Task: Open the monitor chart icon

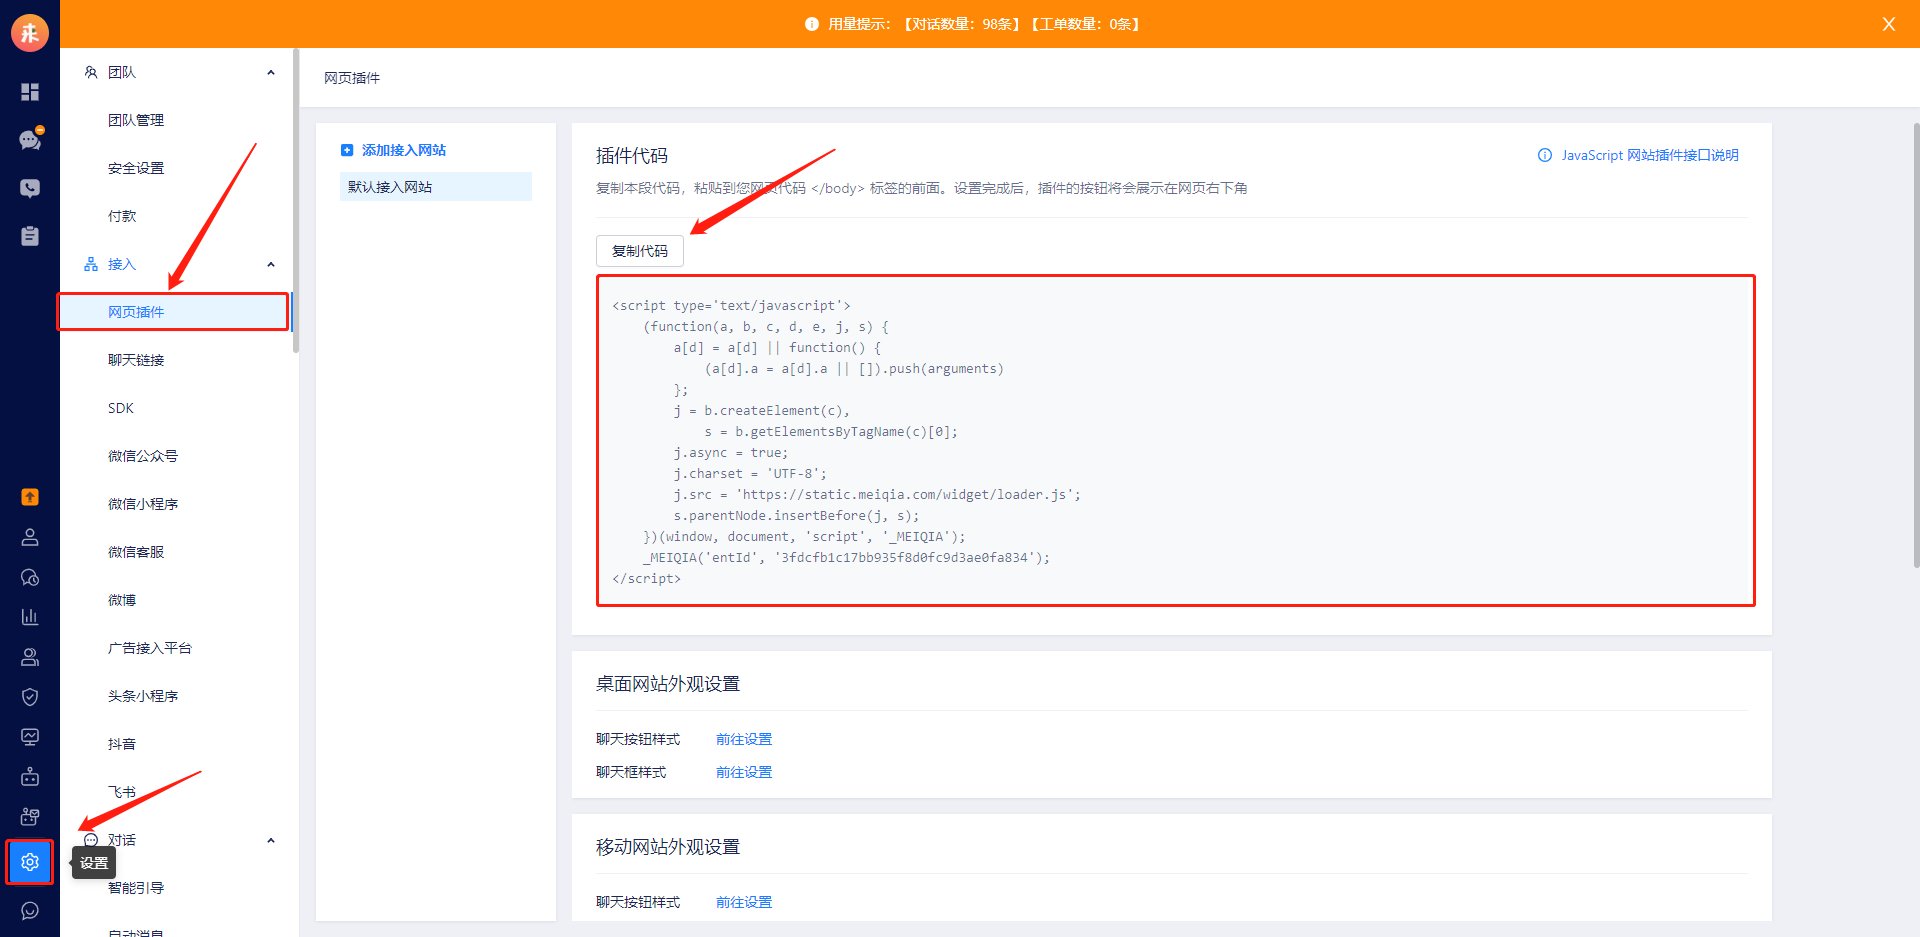Action: point(30,737)
